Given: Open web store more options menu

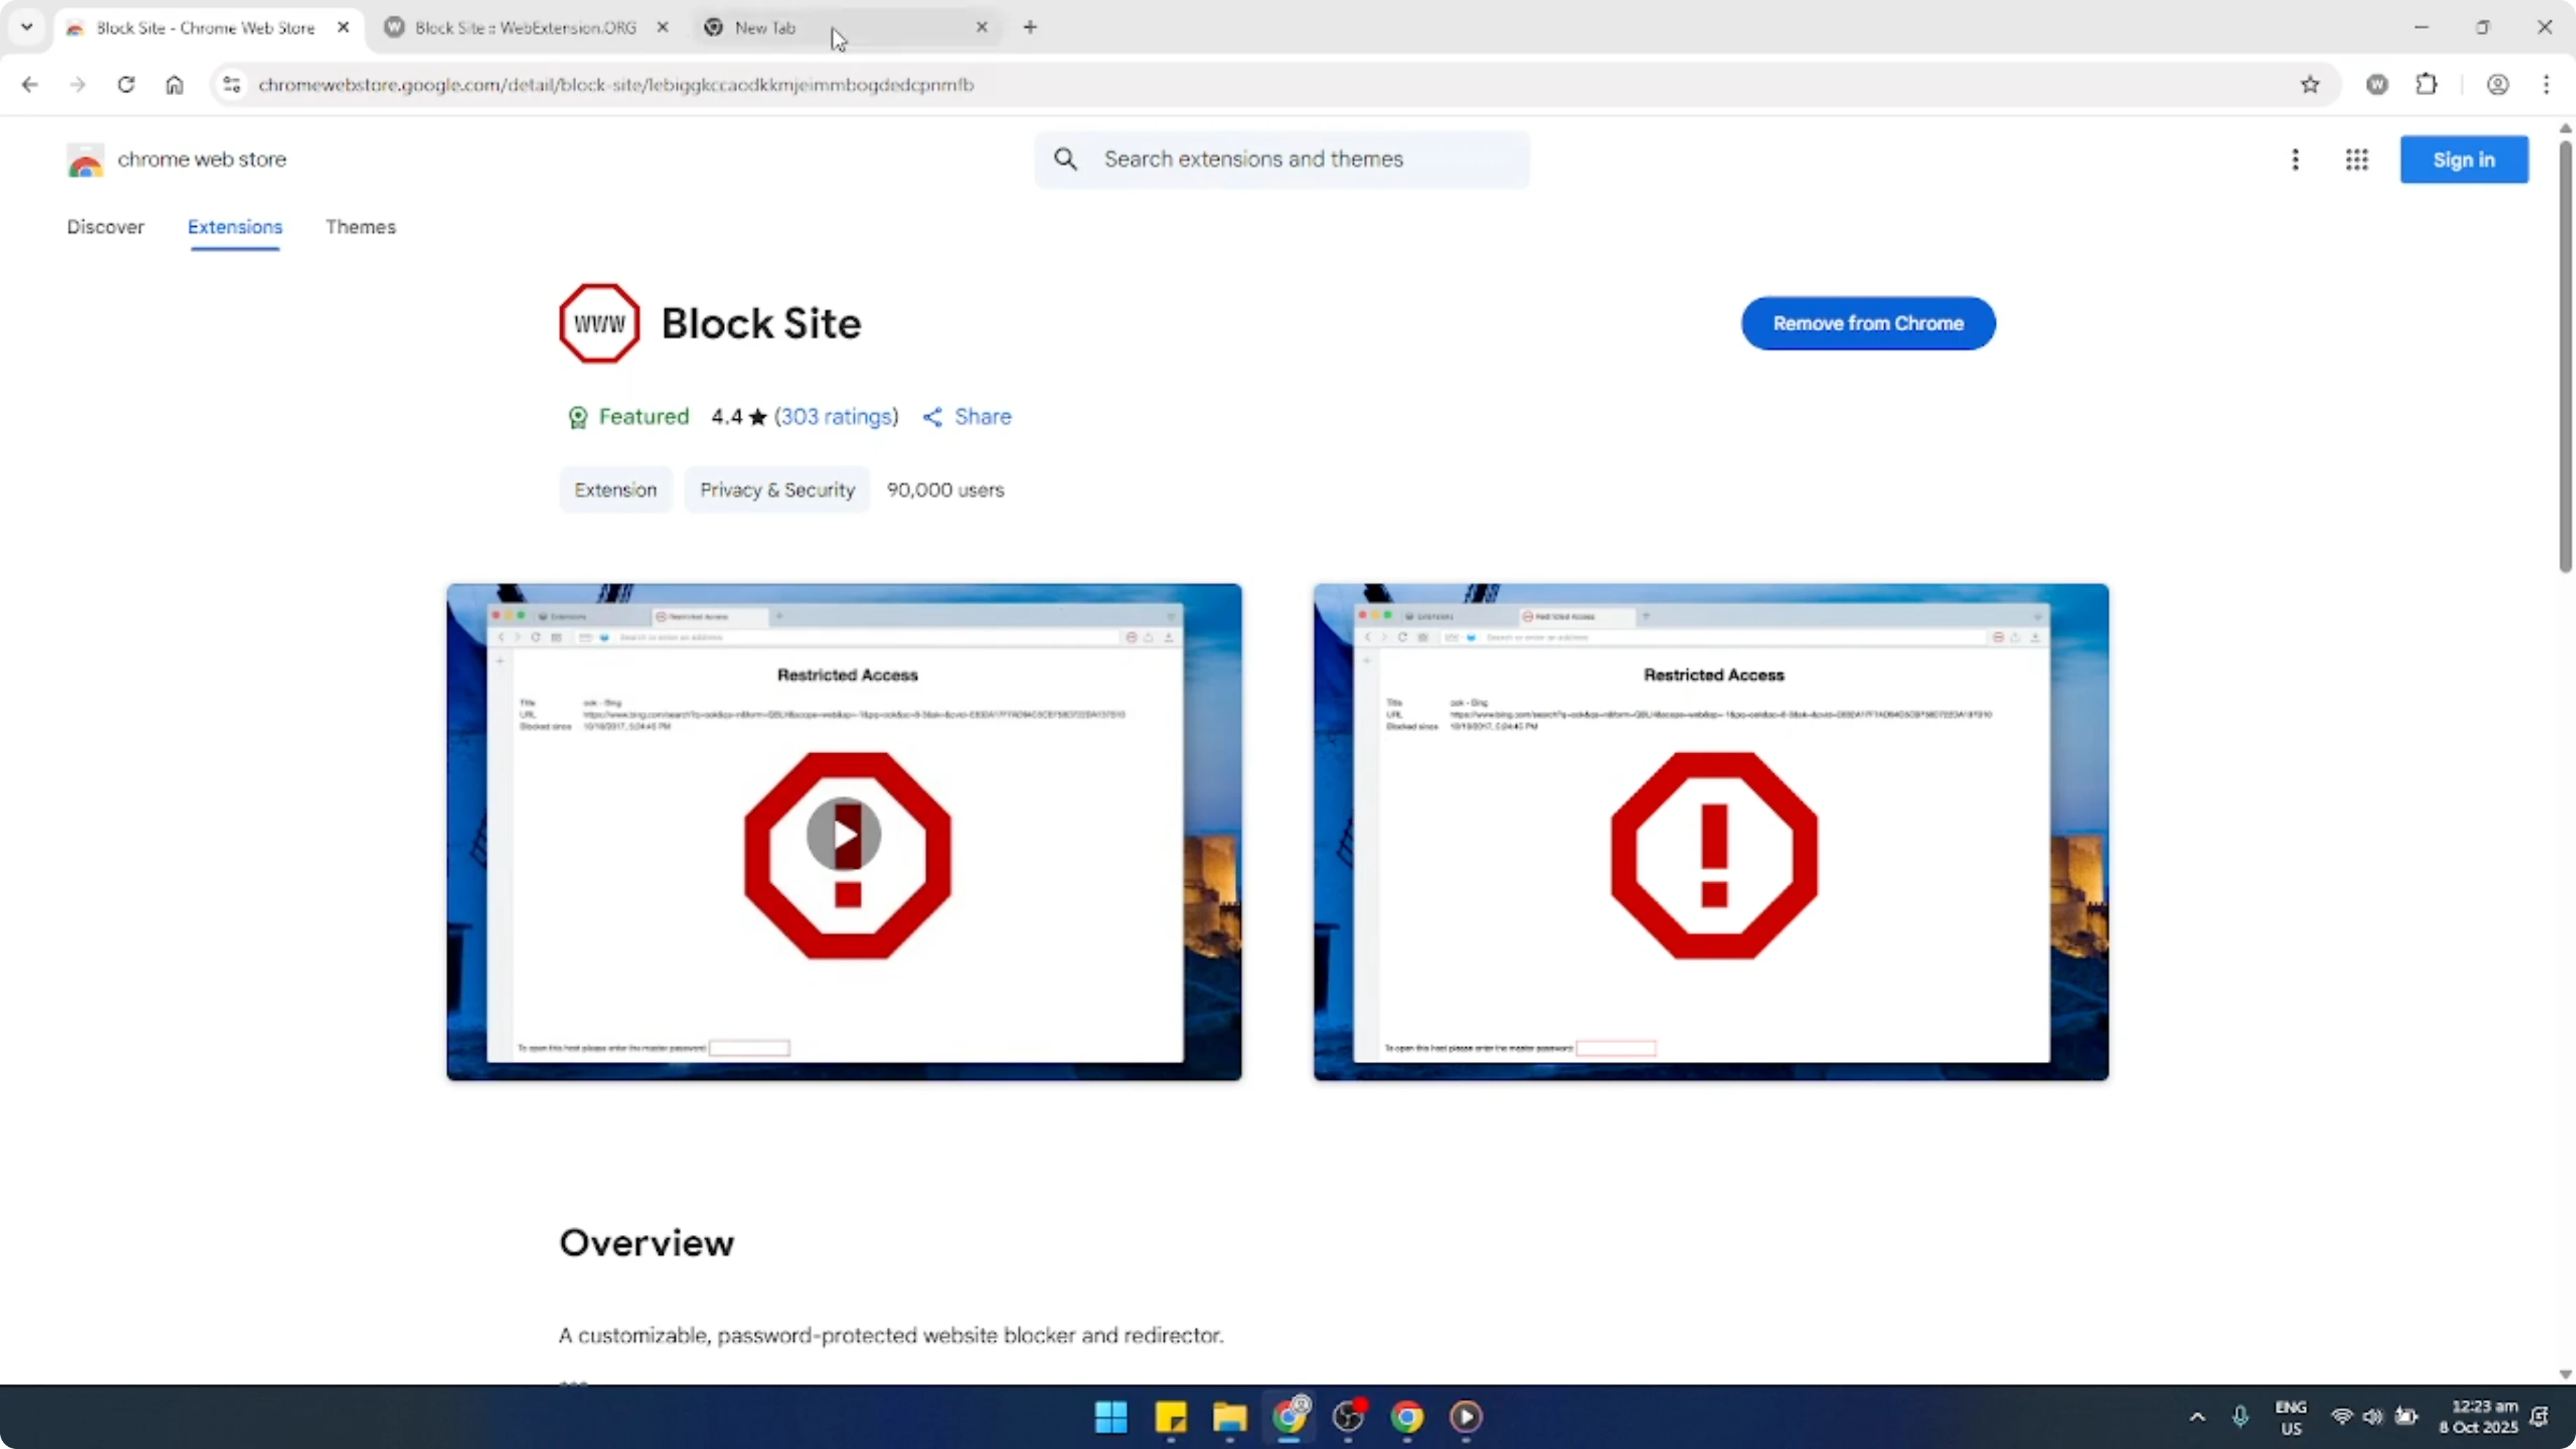Looking at the screenshot, I should pyautogui.click(x=2295, y=160).
